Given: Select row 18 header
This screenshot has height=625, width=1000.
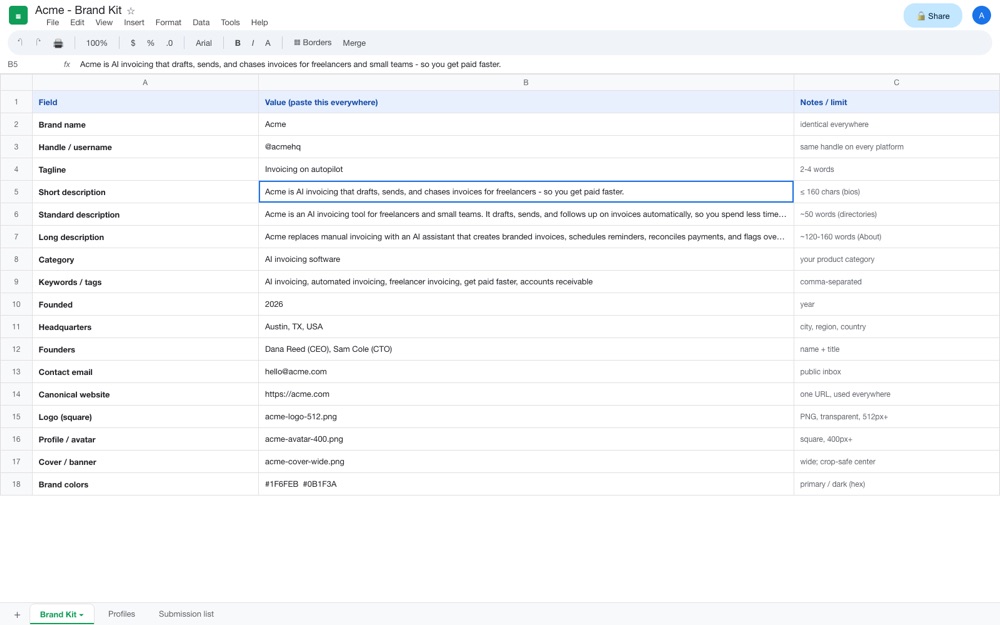Looking at the screenshot, I should point(16,484).
